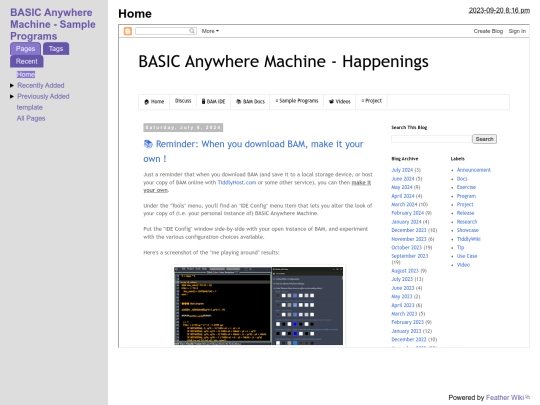
Task: Open June 2024 blog archive
Action: pos(403,179)
